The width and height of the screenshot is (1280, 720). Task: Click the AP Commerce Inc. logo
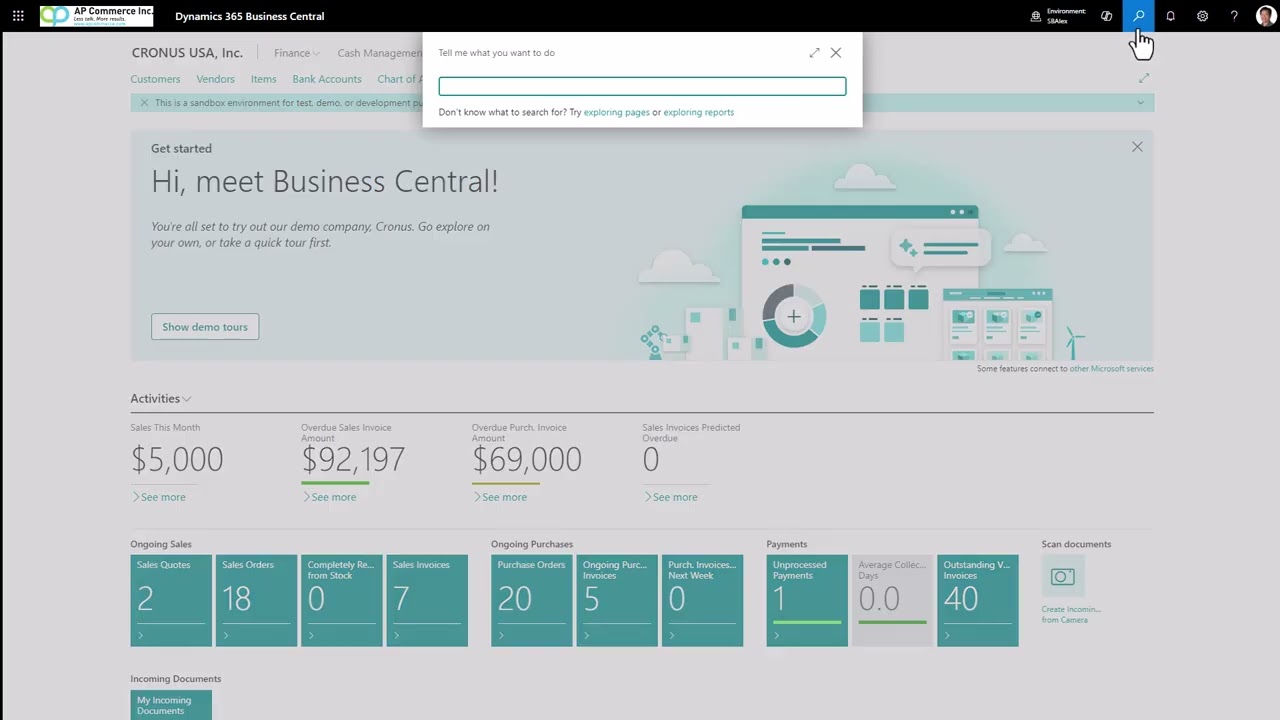point(97,16)
